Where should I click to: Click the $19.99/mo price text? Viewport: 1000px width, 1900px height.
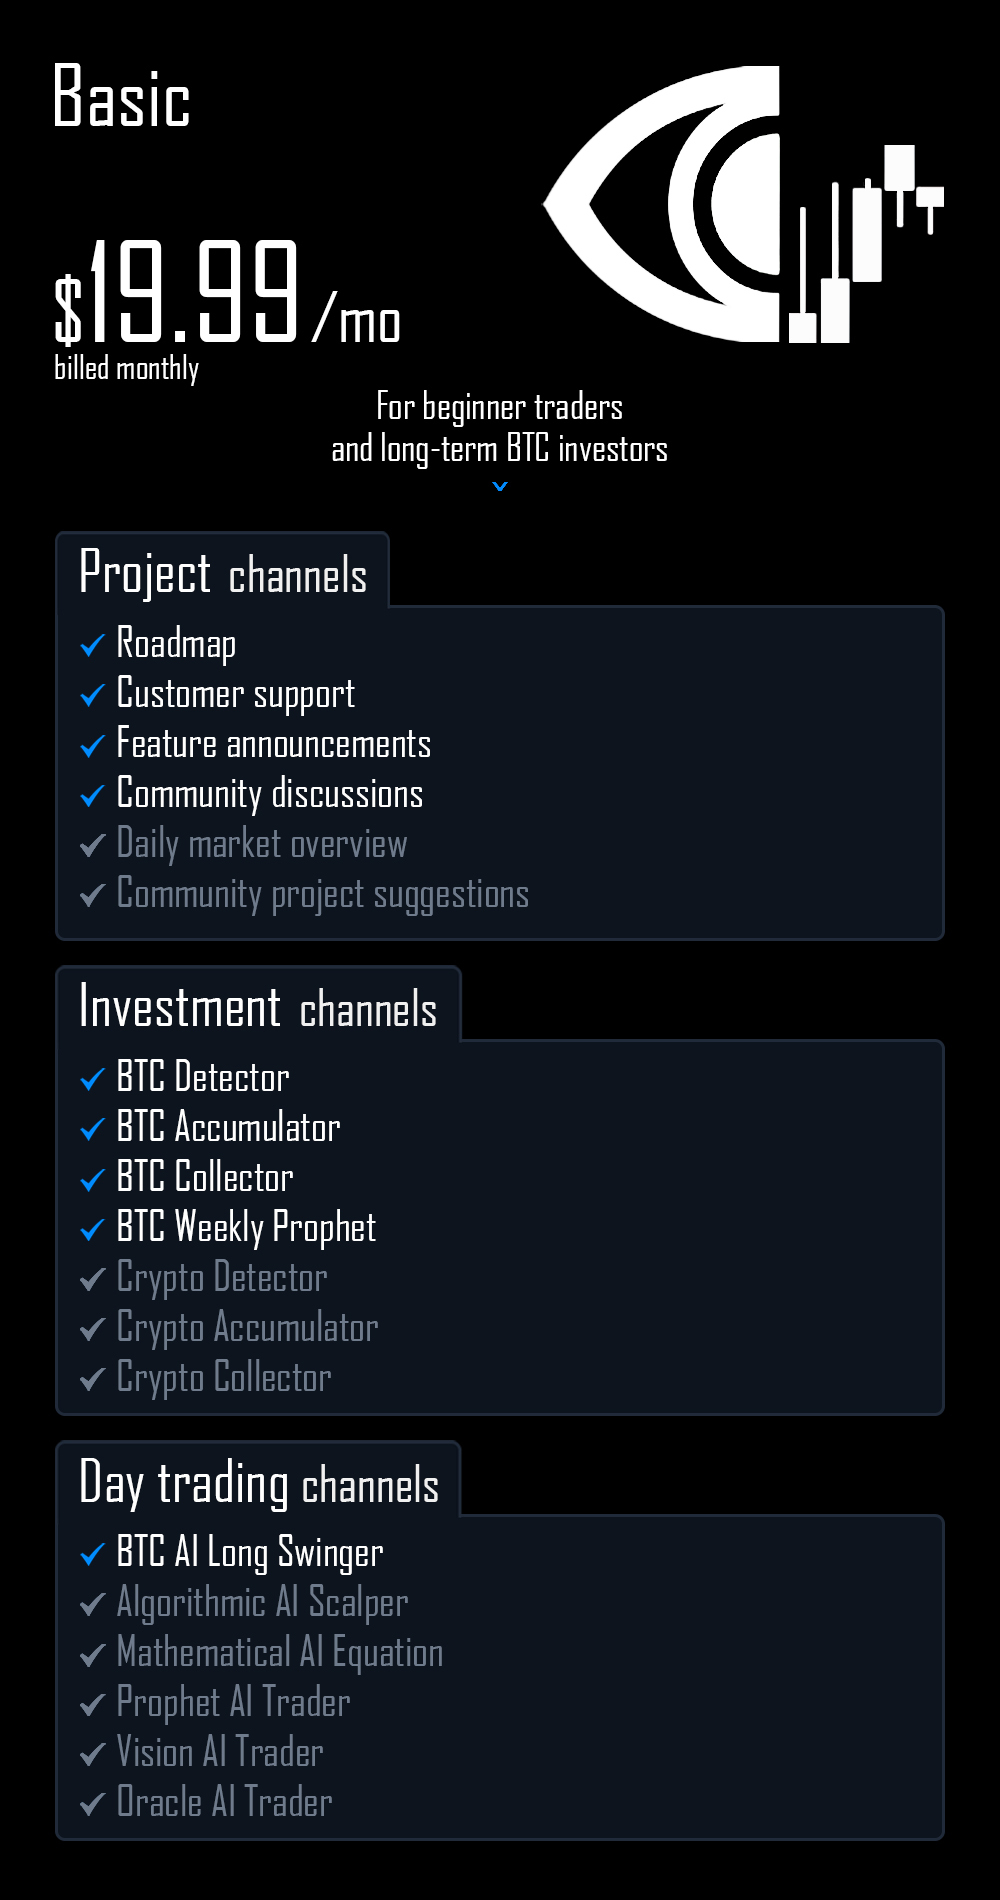click(x=227, y=295)
